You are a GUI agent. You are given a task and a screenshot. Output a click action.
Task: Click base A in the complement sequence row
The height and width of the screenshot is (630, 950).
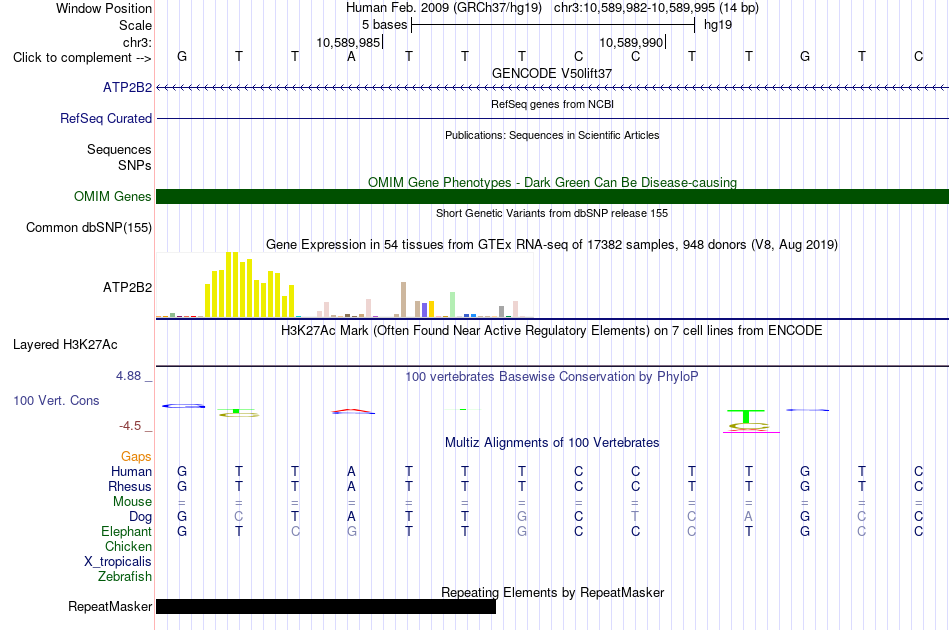[x=351, y=57]
